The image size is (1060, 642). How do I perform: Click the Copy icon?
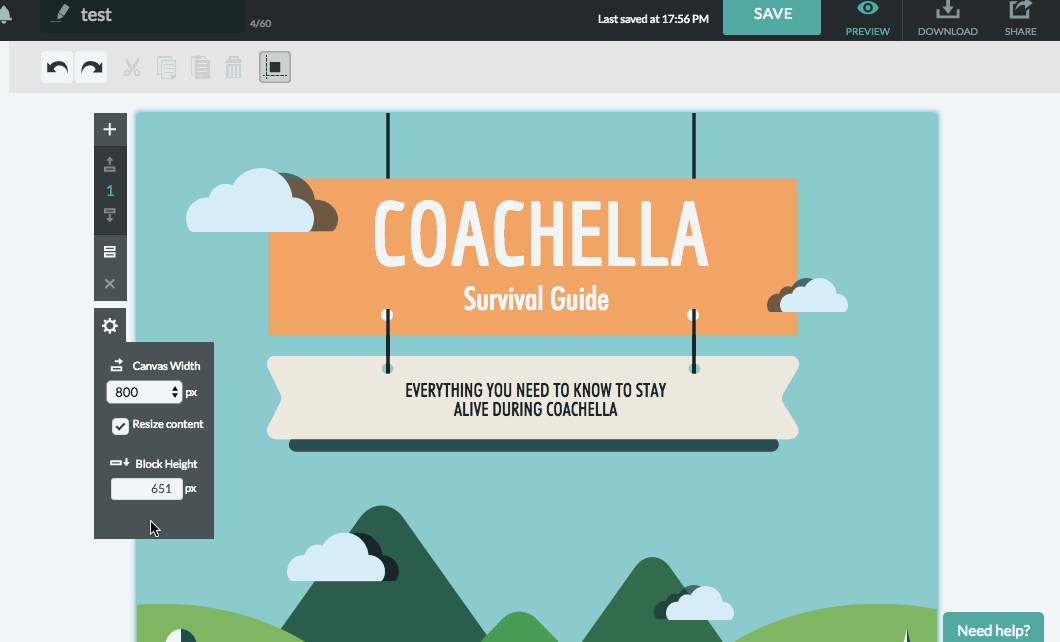tap(166, 68)
